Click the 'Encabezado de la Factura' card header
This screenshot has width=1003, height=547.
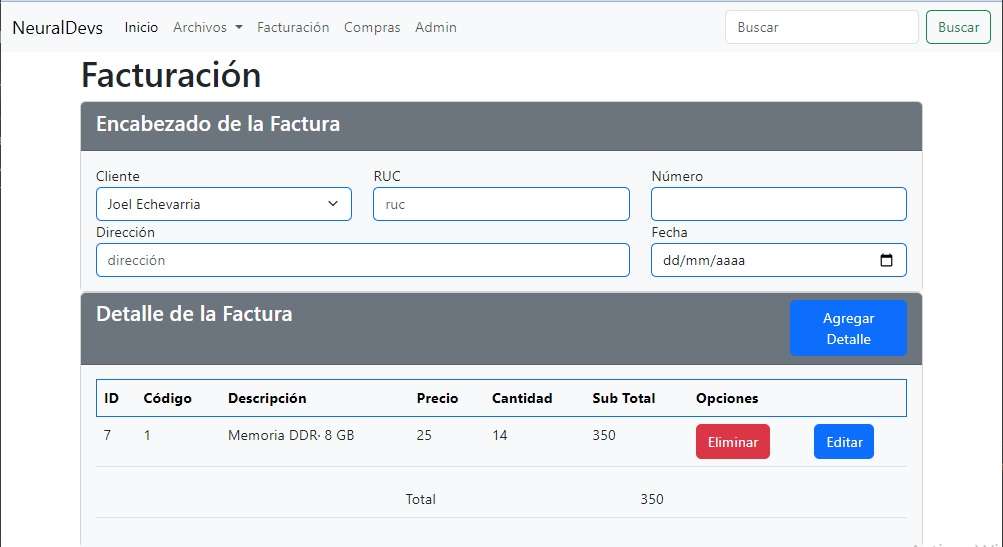pyautogui.click(x=502, y=126)
